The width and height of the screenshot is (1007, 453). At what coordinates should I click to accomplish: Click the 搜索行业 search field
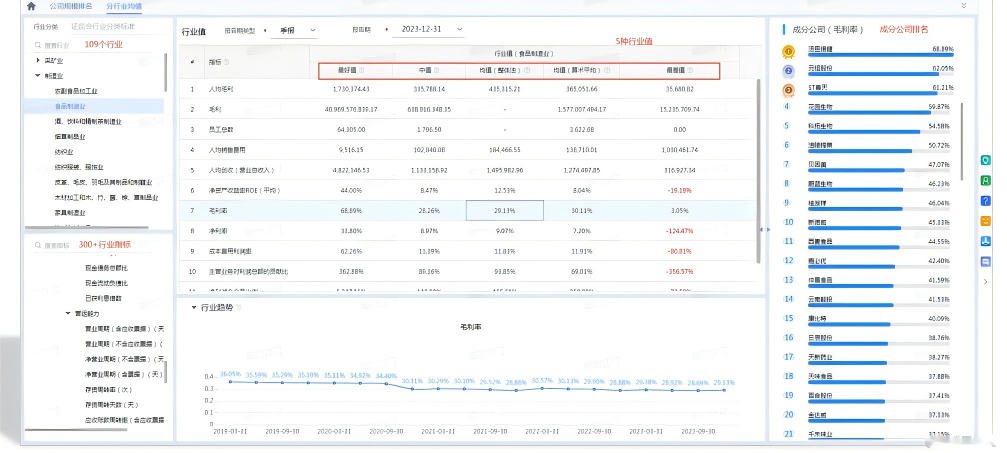(x=60, y=46)
